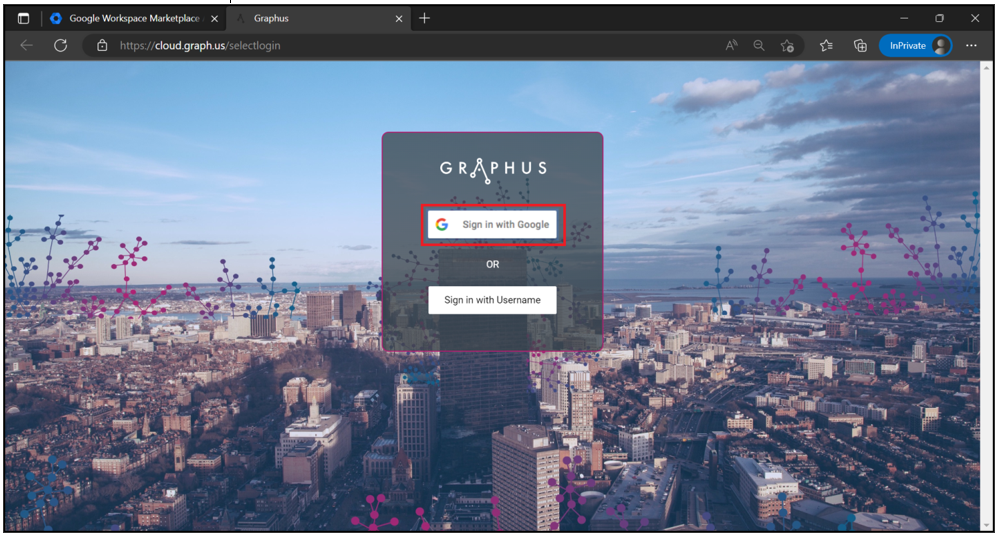Click the scrollbar down arrow
This screenshot has width=999, height=538.
(987, 526)
